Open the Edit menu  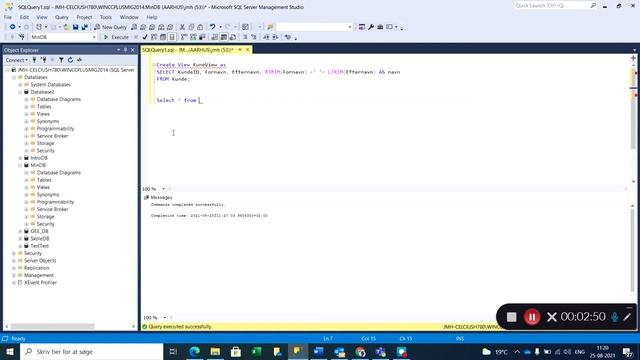pyautogui.click(x=24, y=17)
